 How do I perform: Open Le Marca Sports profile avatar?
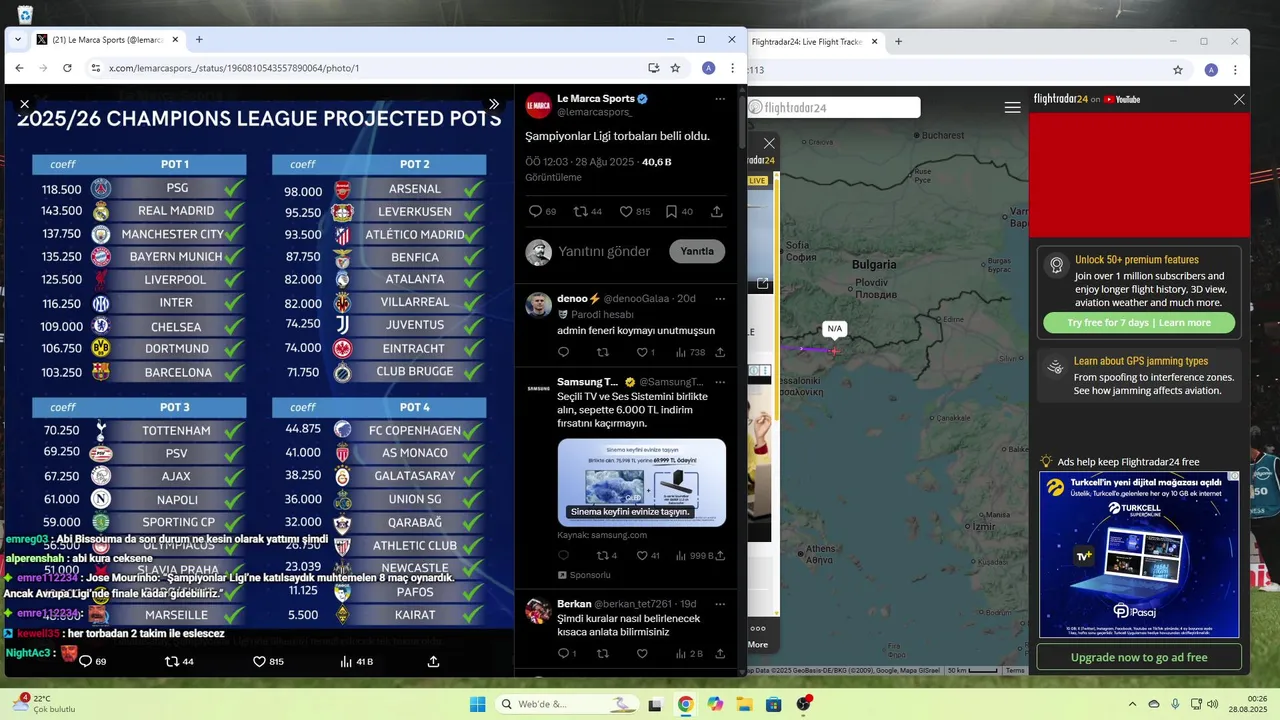539,105
